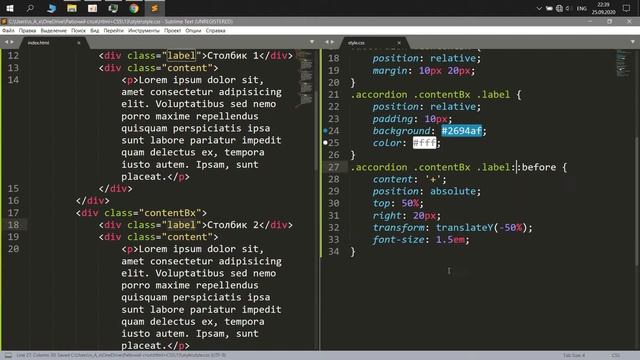Open the Справка menu

[216, 31]
